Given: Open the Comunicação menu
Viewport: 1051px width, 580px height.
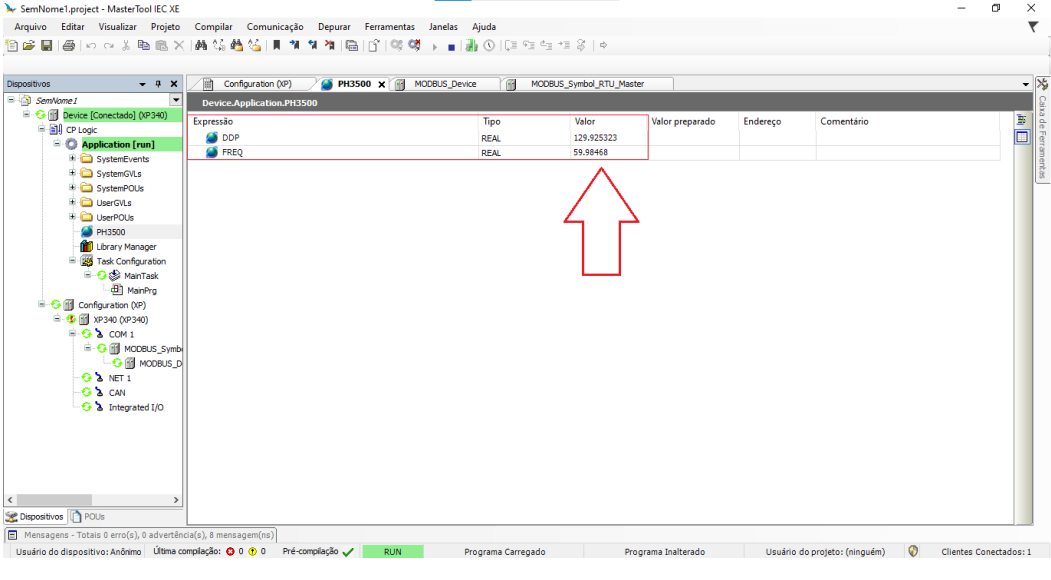Looking at the screenshot, I should 275,26.
